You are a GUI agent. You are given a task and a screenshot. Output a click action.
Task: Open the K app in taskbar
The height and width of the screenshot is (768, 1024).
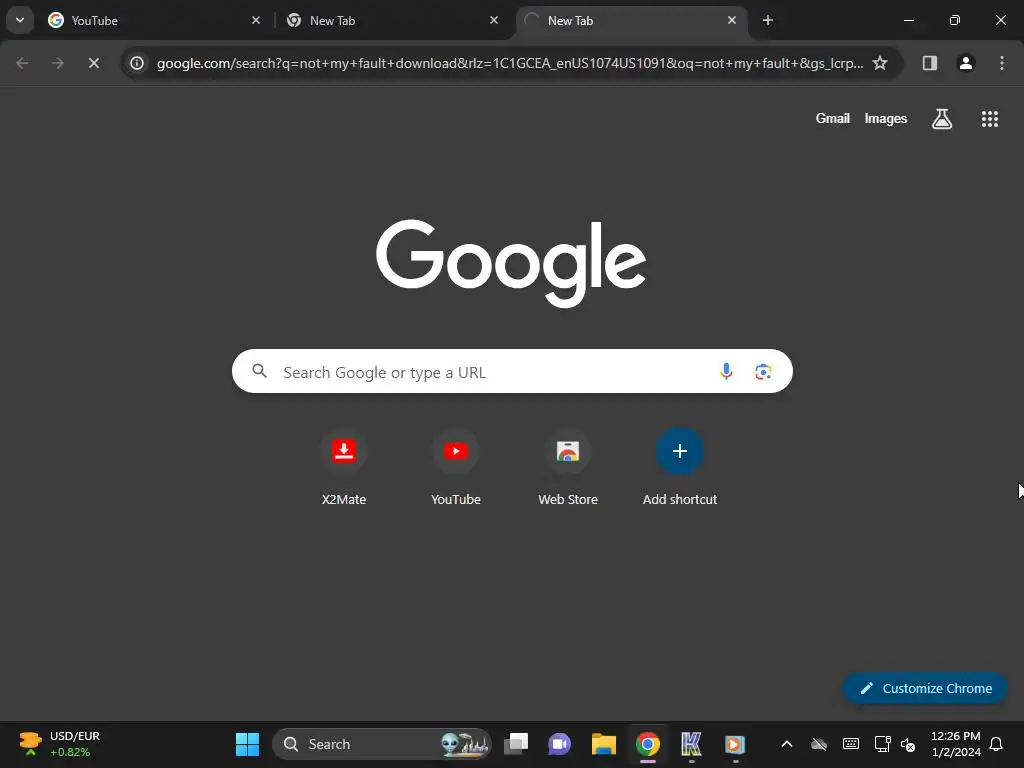691,744
